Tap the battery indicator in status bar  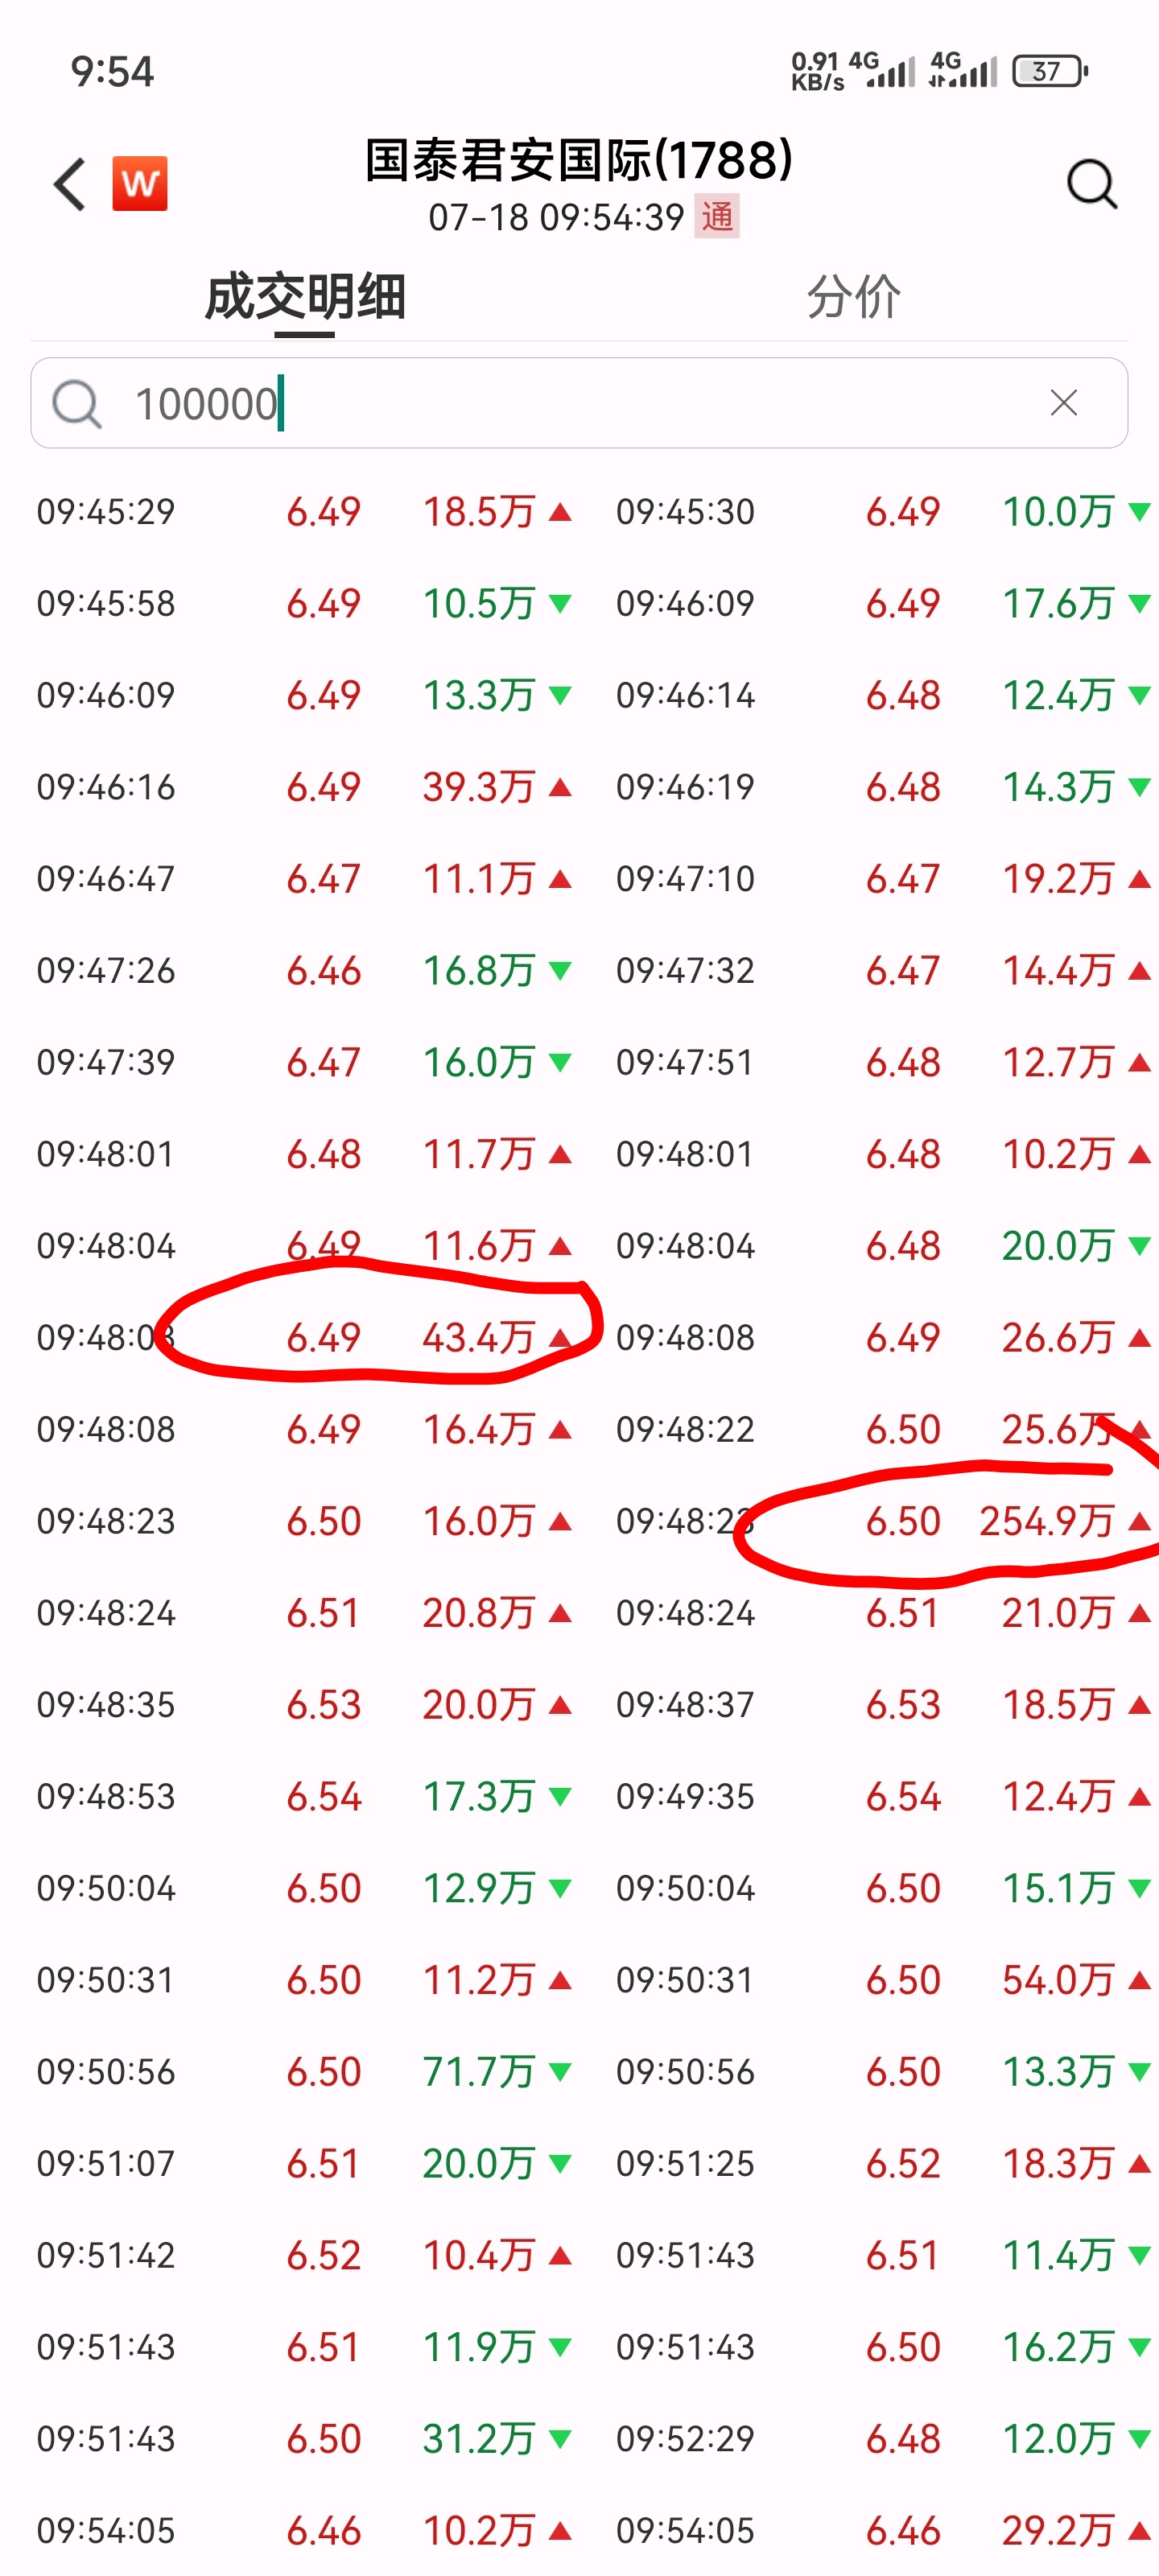1050,71
